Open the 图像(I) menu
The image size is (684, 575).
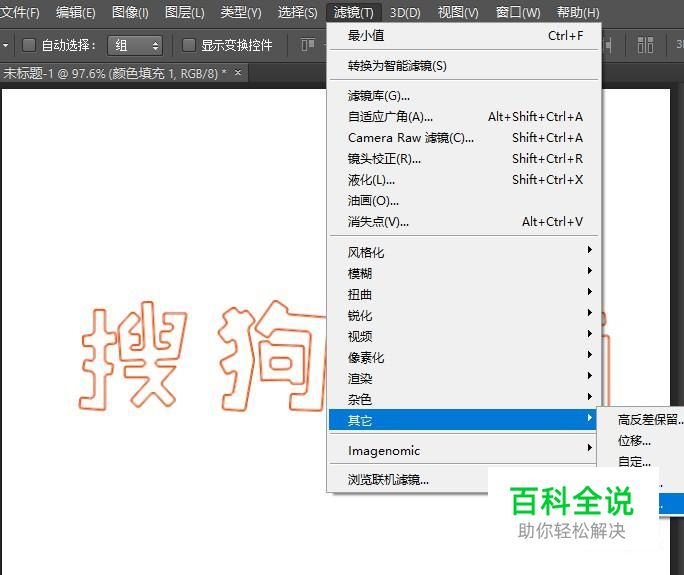coord(130,12)
